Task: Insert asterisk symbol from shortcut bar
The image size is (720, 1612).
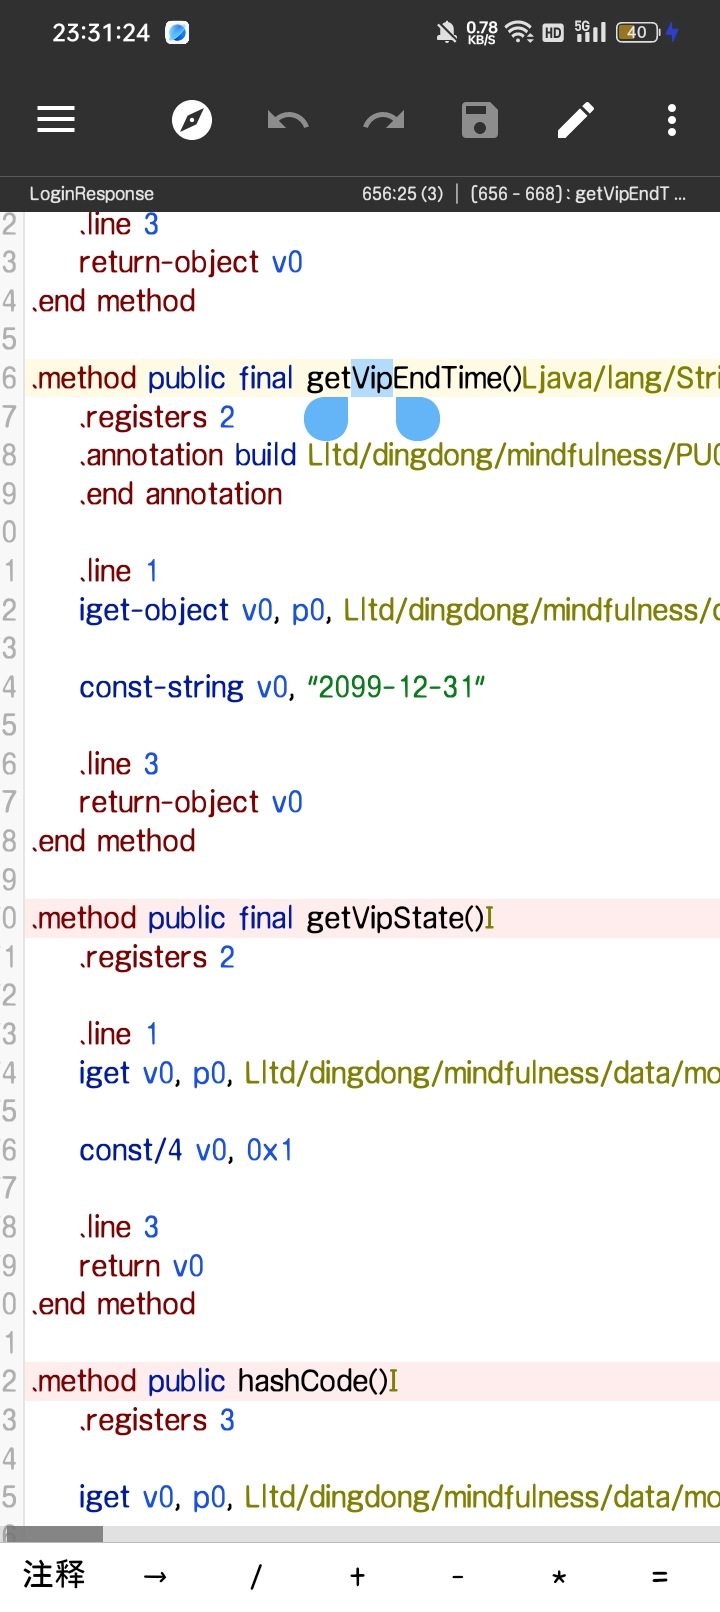Action: click(559, 1578)
